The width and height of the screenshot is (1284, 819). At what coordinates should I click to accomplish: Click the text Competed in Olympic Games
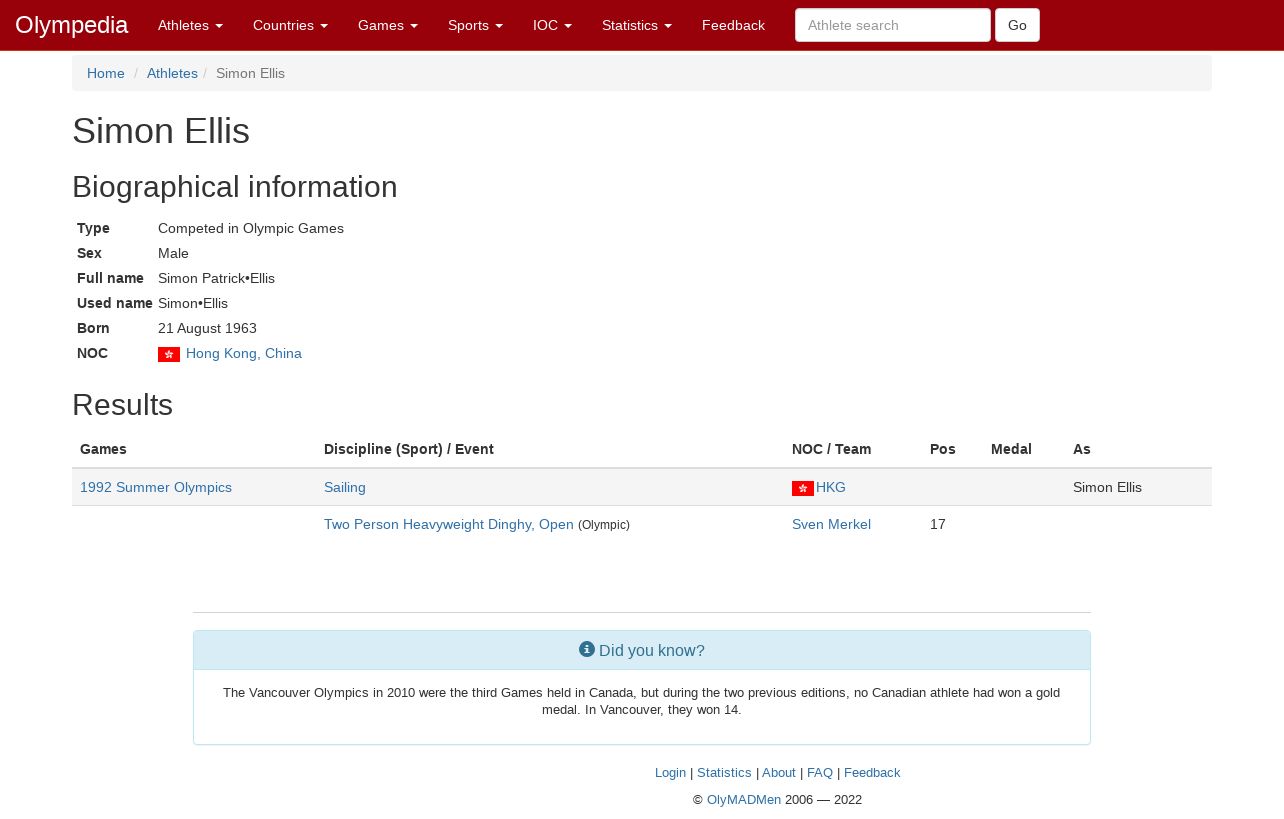pyautogui.click(x=251, y=229)
